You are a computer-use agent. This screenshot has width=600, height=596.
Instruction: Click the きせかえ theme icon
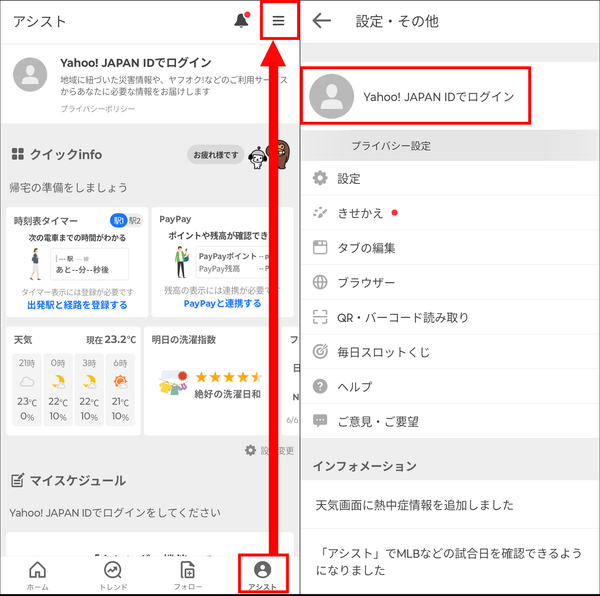coord(320,213)
